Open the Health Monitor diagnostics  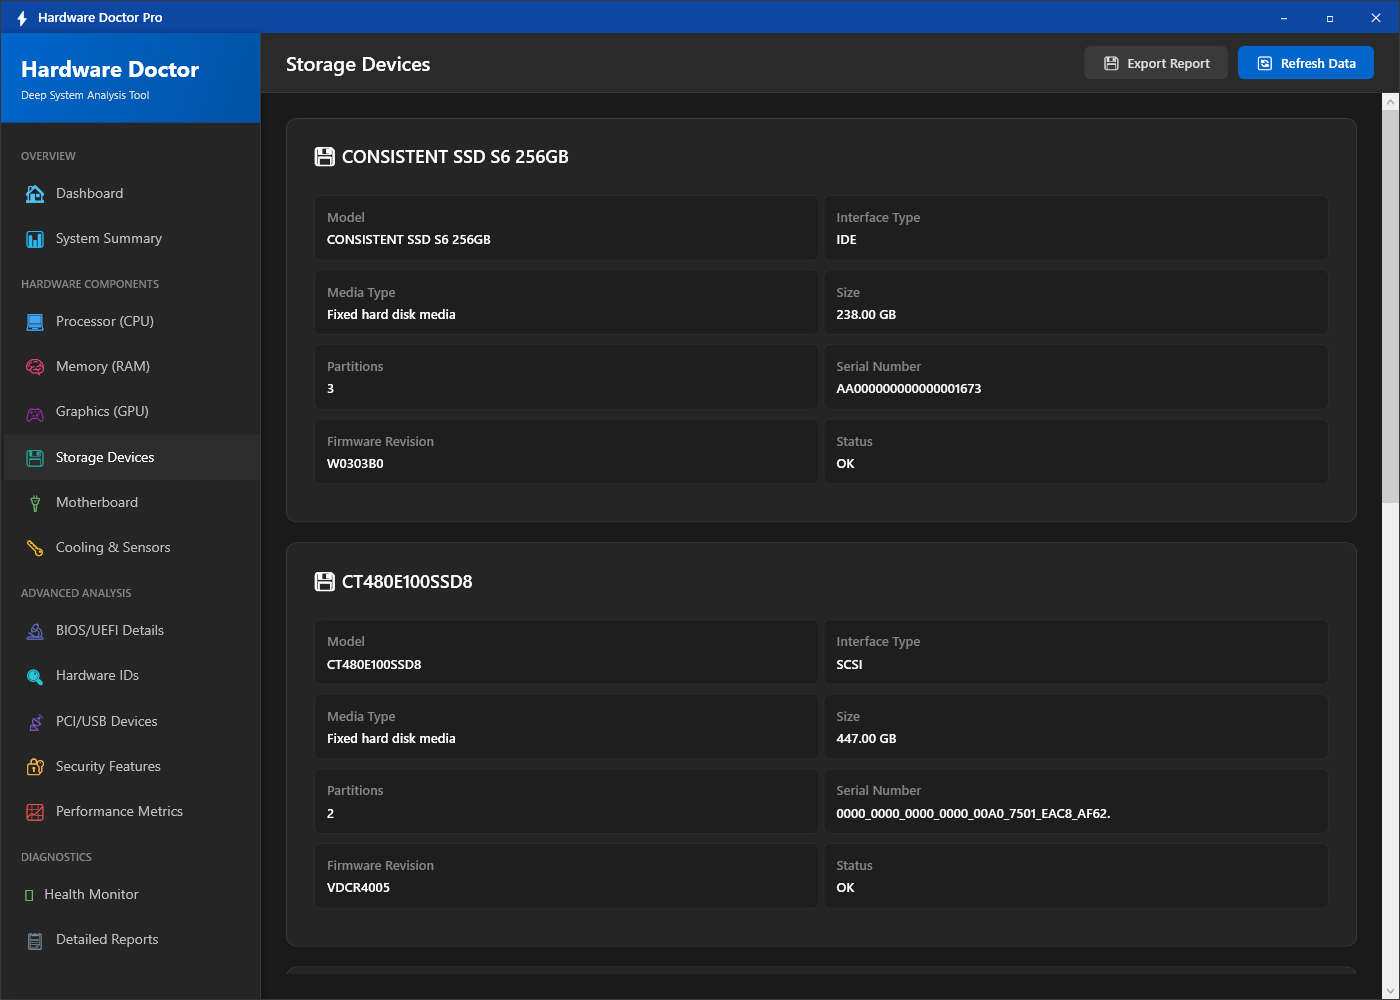point(131,895)
